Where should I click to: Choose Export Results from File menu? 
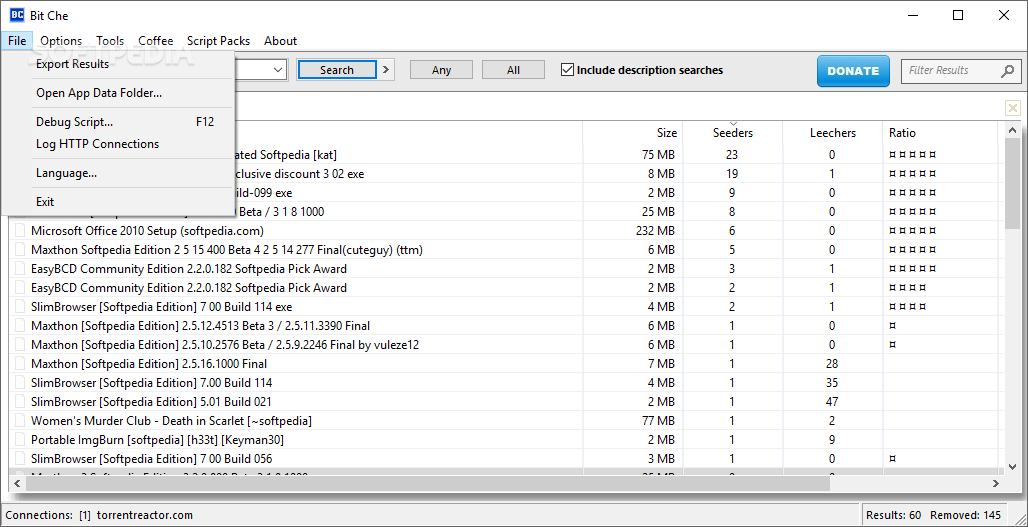pos(118,64)
